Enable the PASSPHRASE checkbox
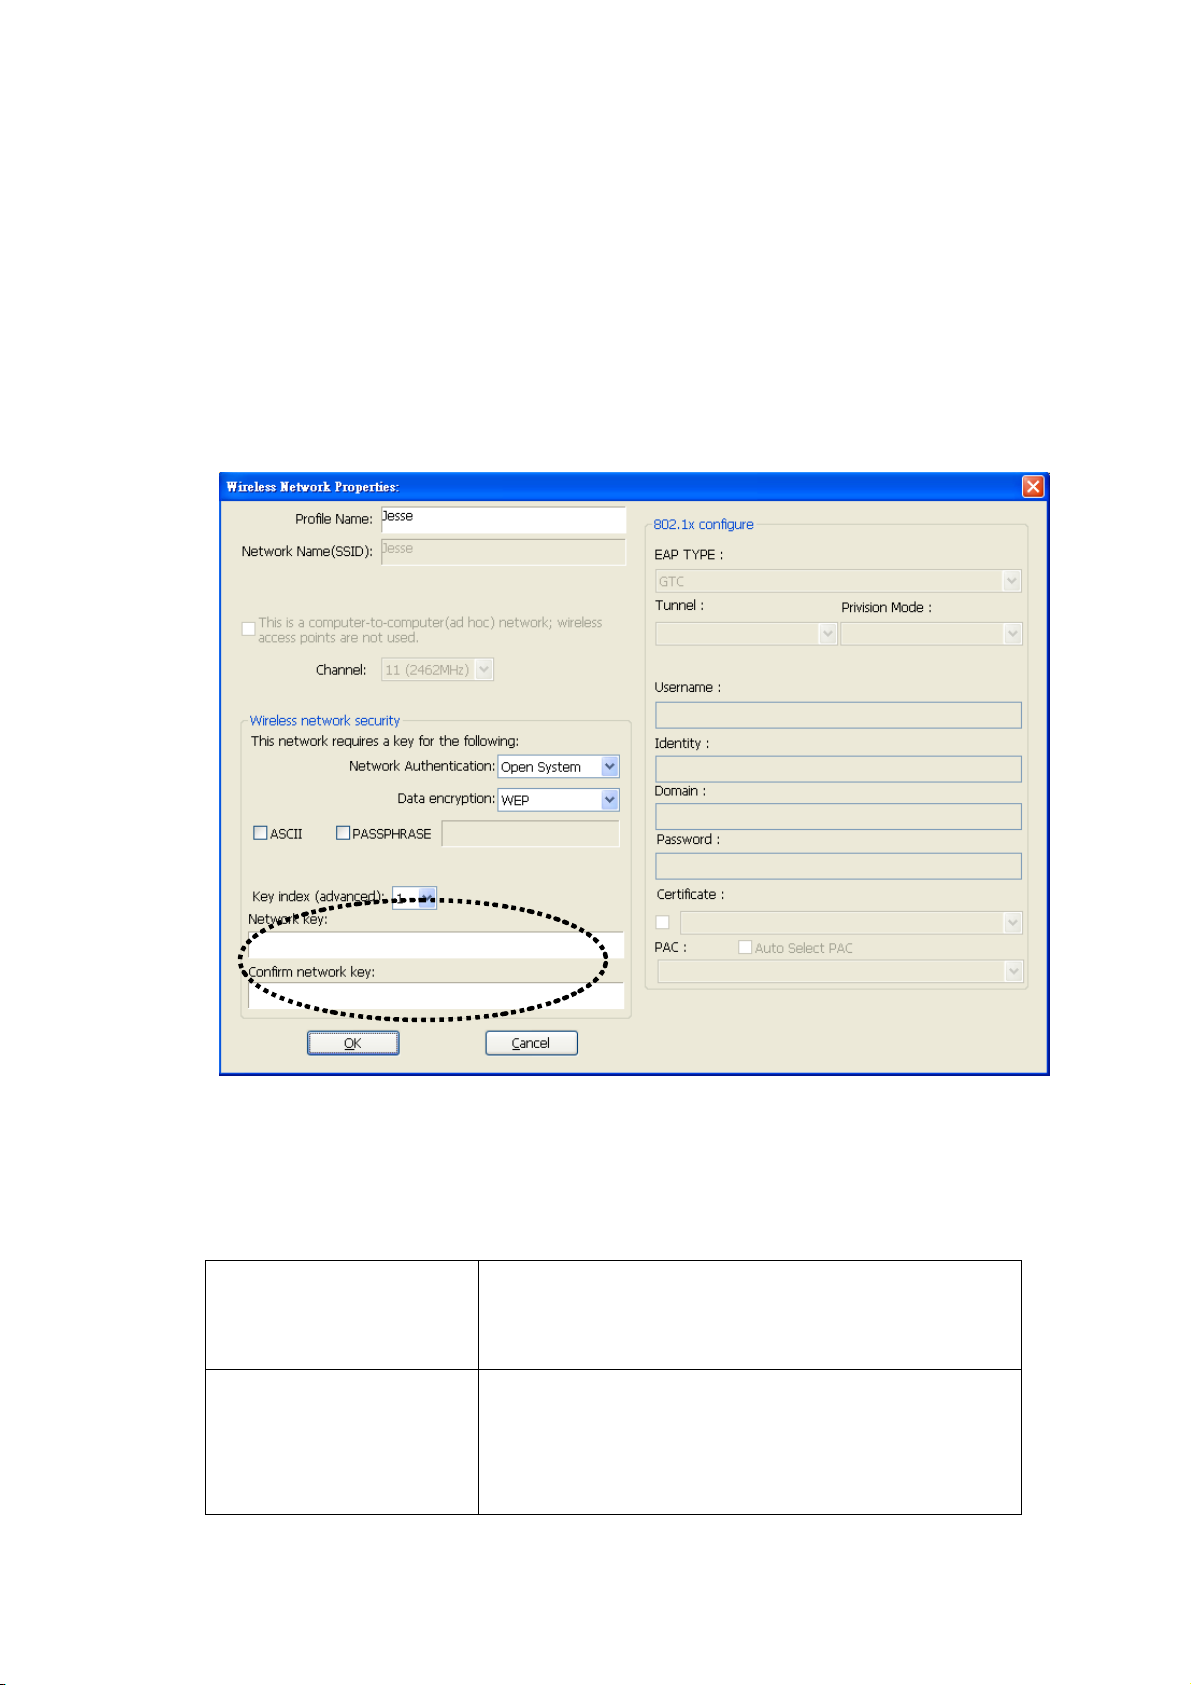1191x1685 pixels. click(x=343, y=833)
